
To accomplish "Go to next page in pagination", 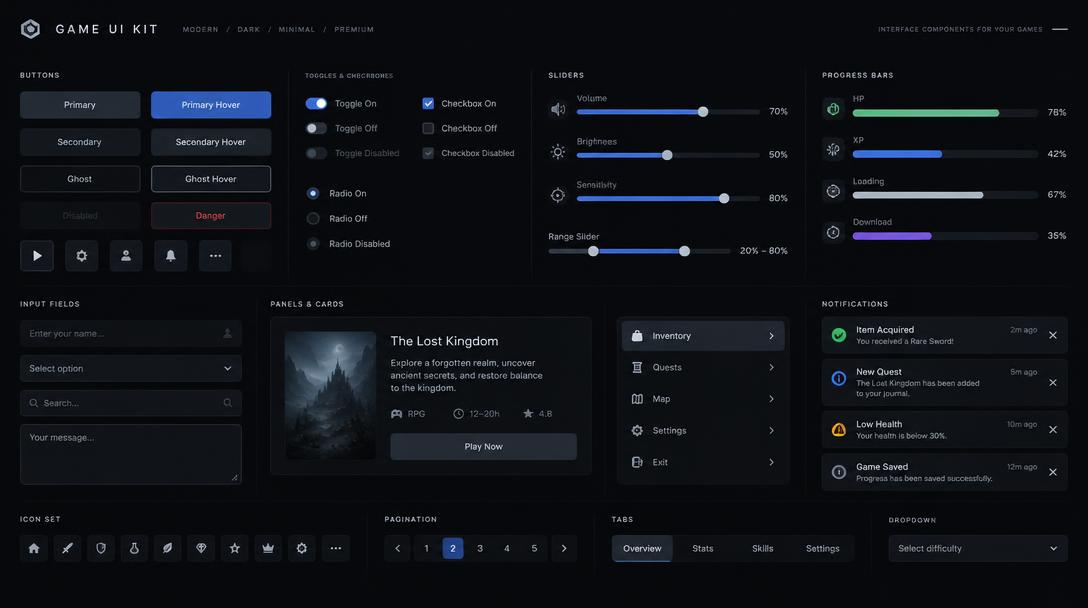I will (x=563, y=548).
